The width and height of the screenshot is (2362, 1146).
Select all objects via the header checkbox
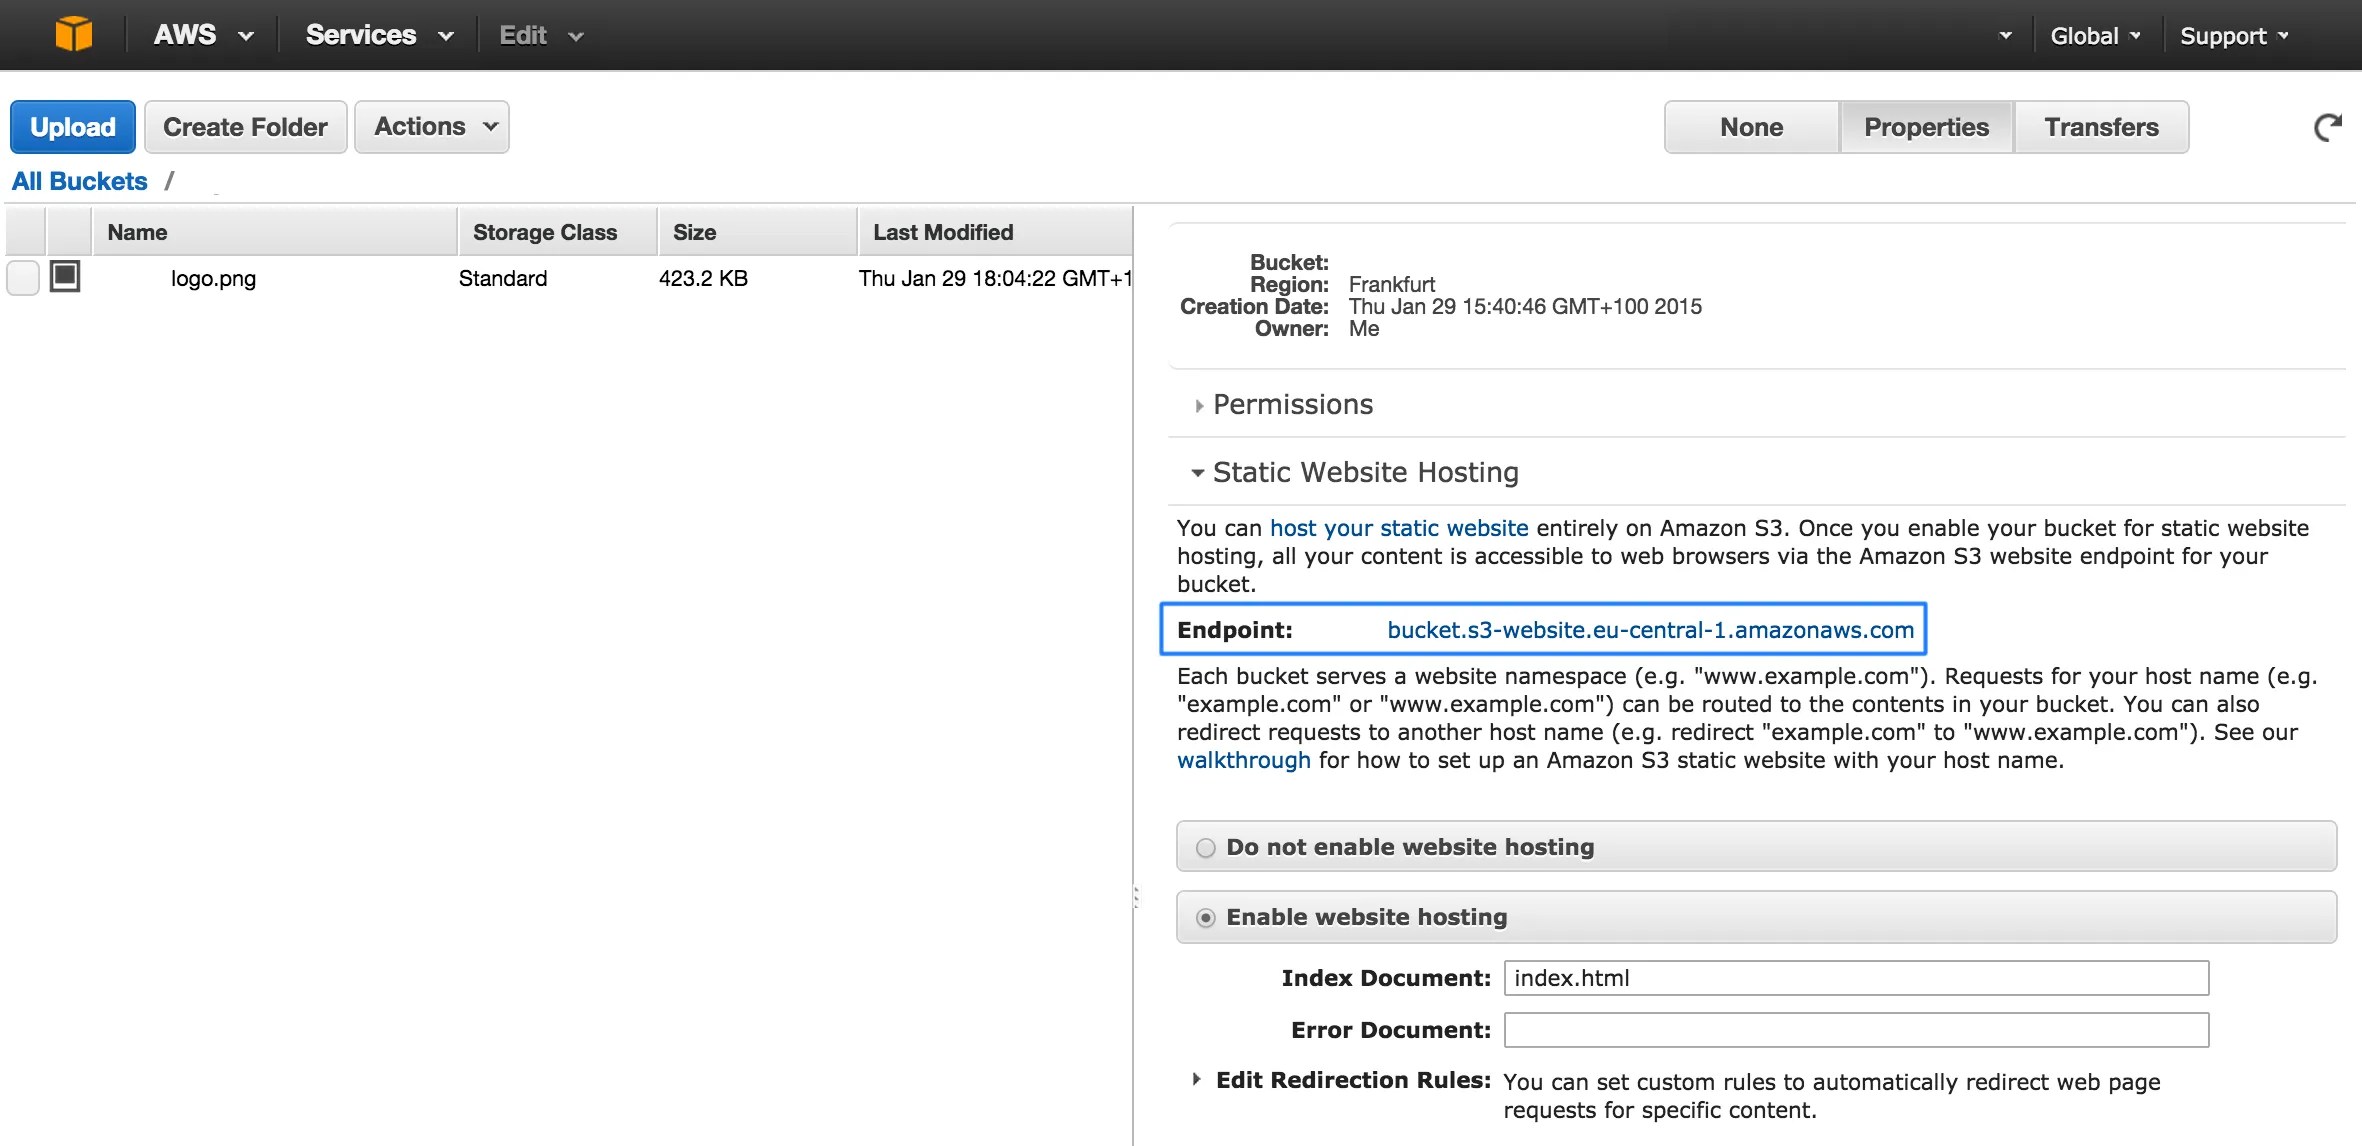point(22,231)
